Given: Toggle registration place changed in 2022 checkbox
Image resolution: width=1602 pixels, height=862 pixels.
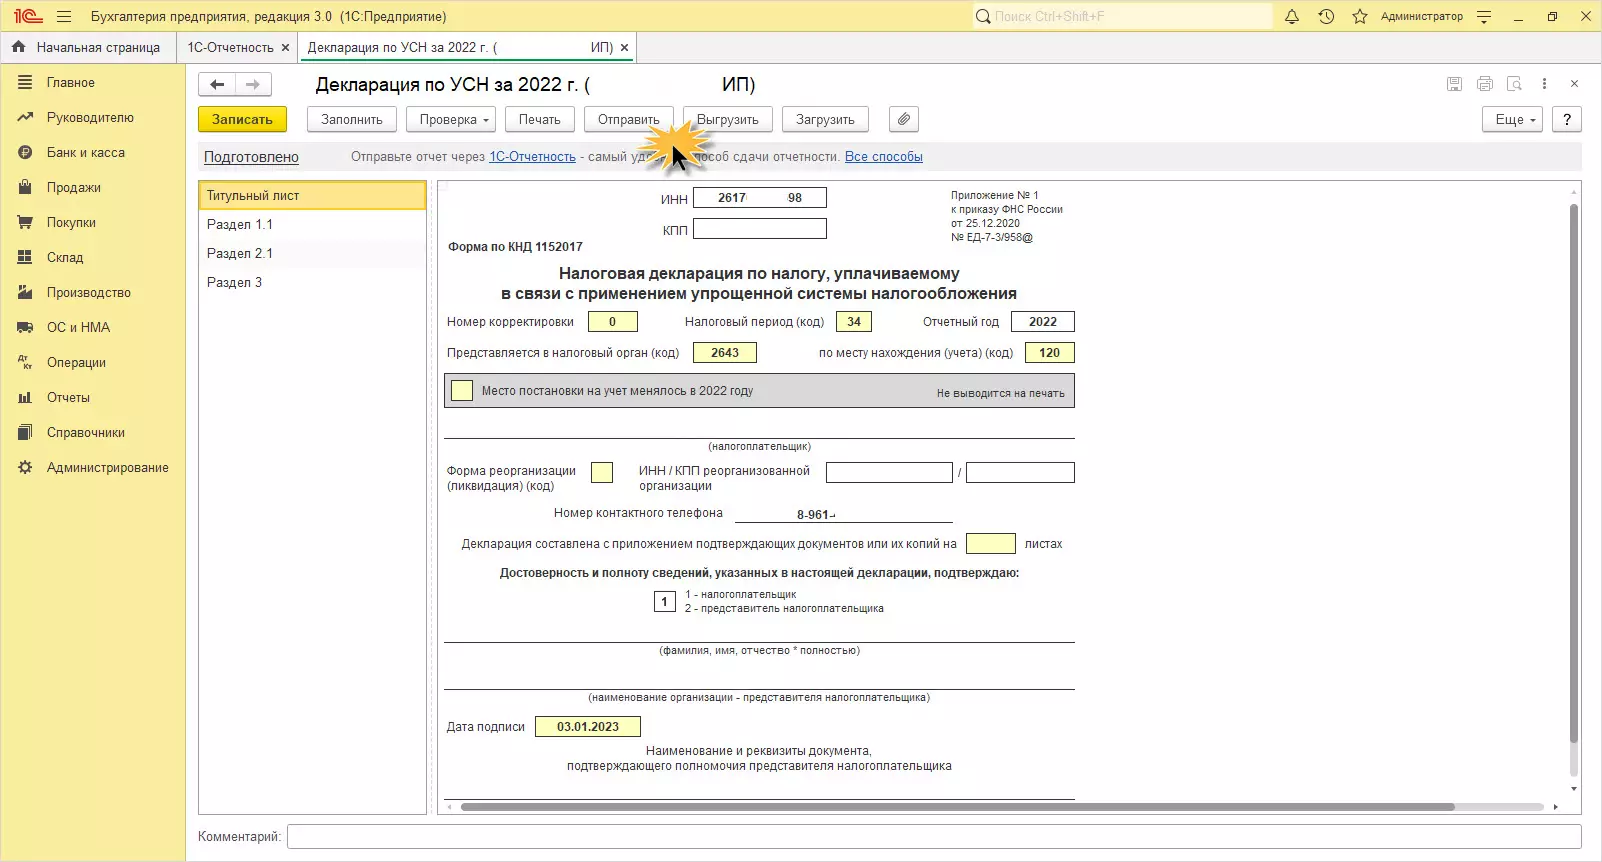Looking at the screenshot, I should click(x=462, y=391).
